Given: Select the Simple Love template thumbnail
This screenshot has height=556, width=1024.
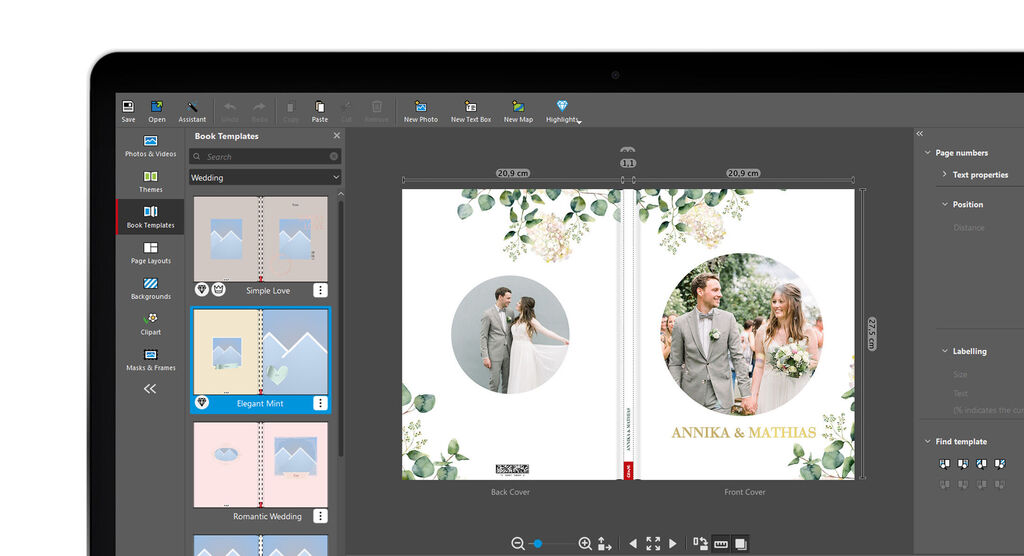Looking at the screenshot, I should click(x=261, y=239).
